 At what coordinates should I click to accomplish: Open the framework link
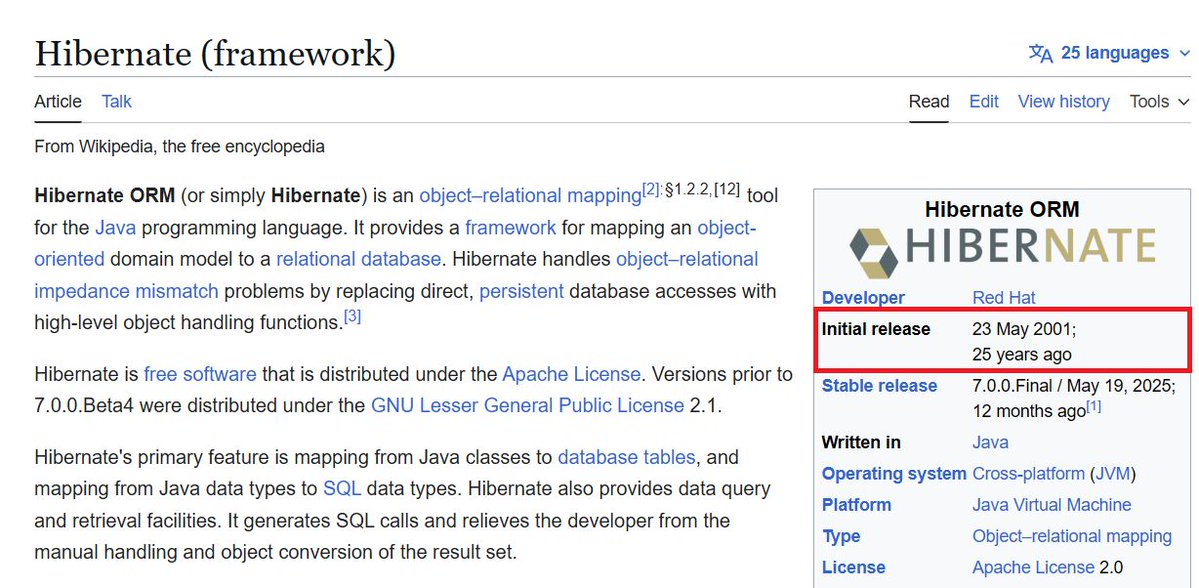coord(510,228)
